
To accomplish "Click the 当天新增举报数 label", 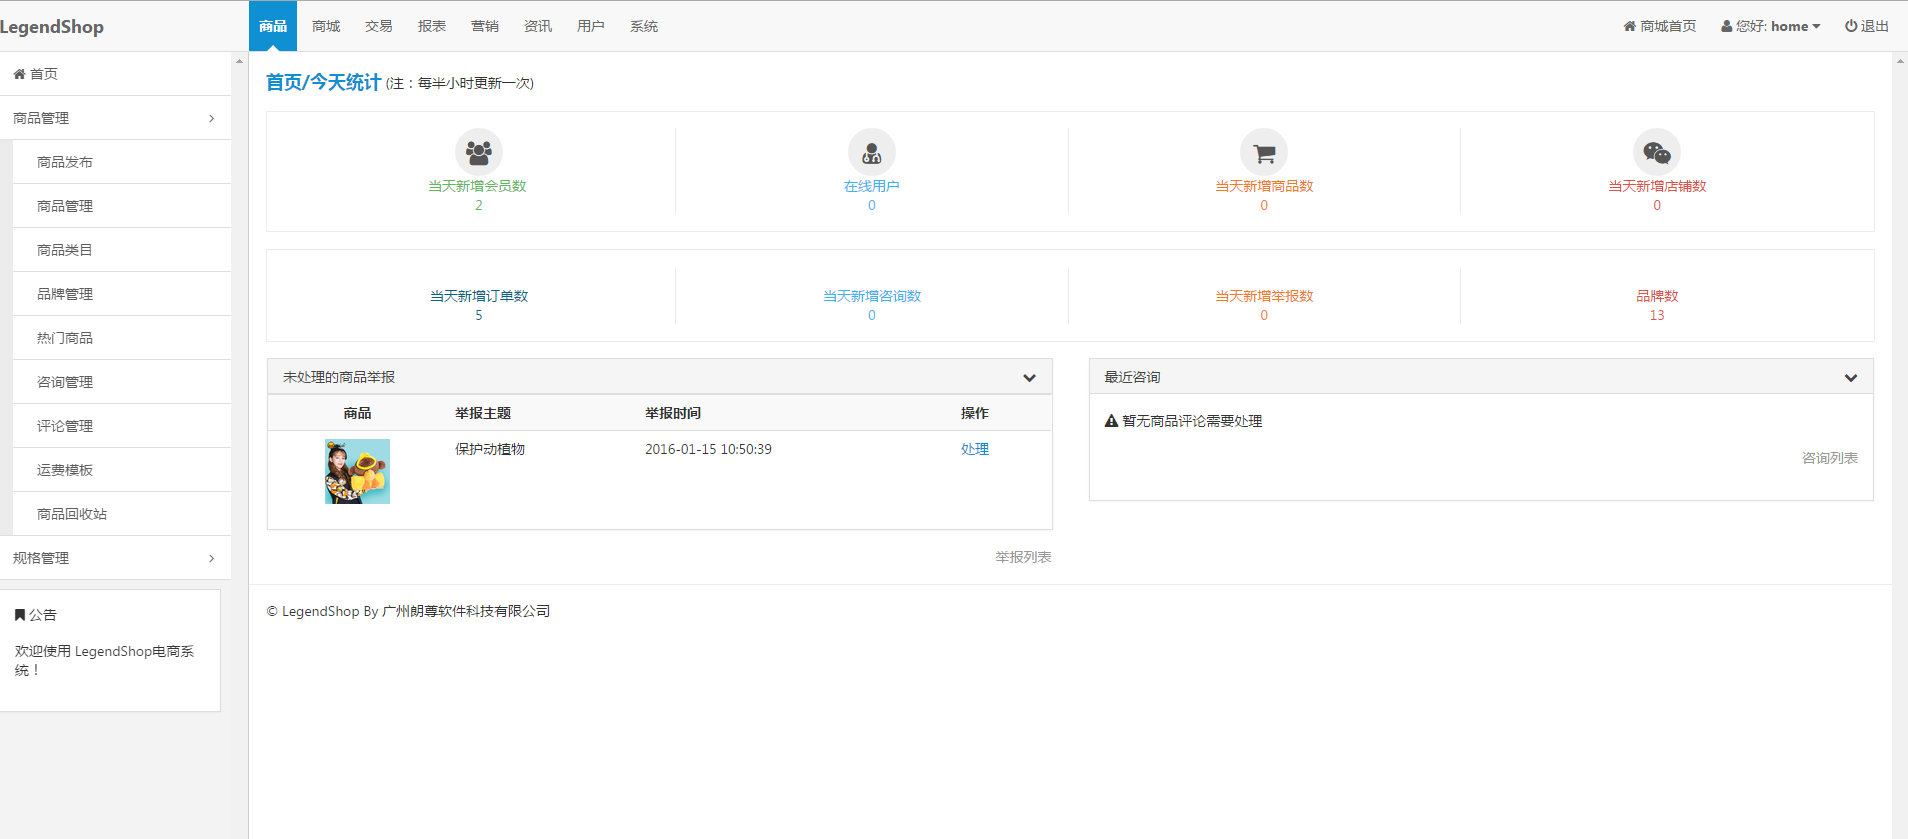I will (x=1264, y=296).
